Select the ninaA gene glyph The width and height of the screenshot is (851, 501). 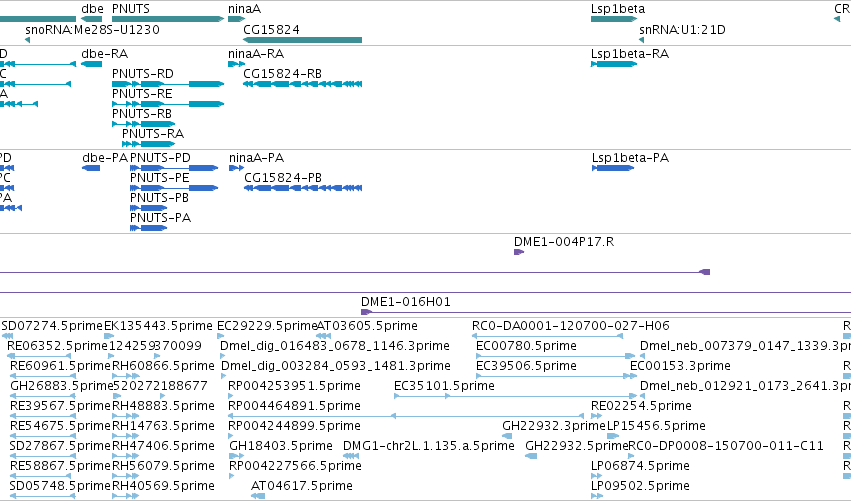tap(237, 19)
